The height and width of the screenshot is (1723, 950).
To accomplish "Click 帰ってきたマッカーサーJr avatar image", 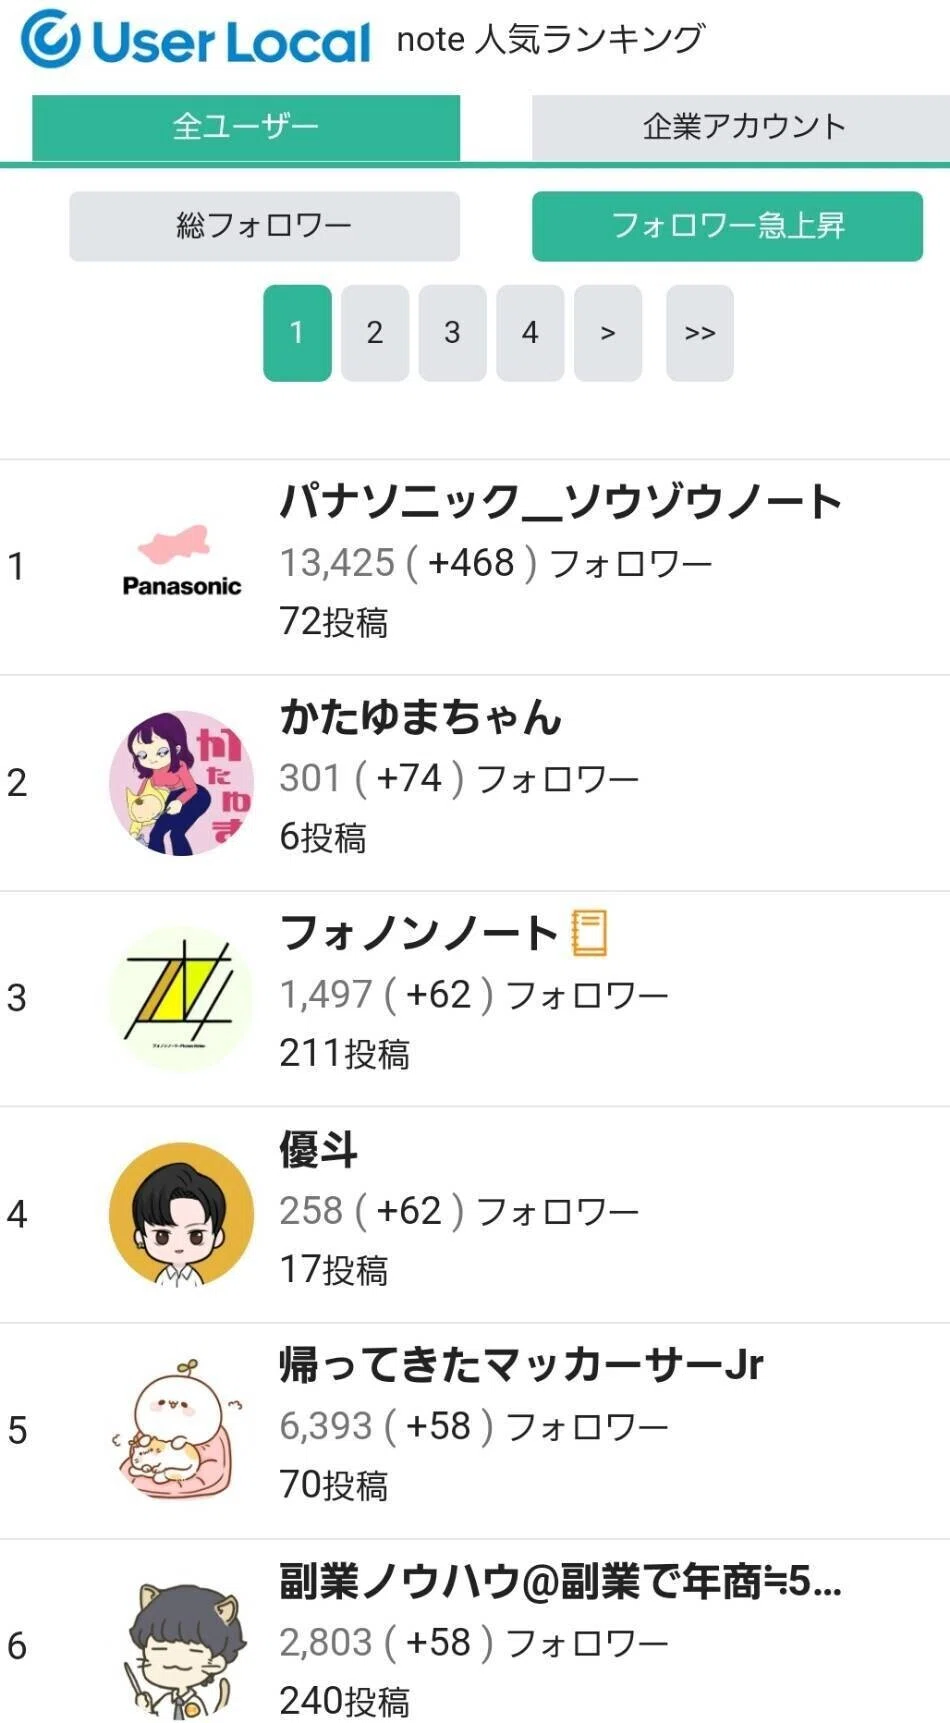I will [x=181, y=1430].
